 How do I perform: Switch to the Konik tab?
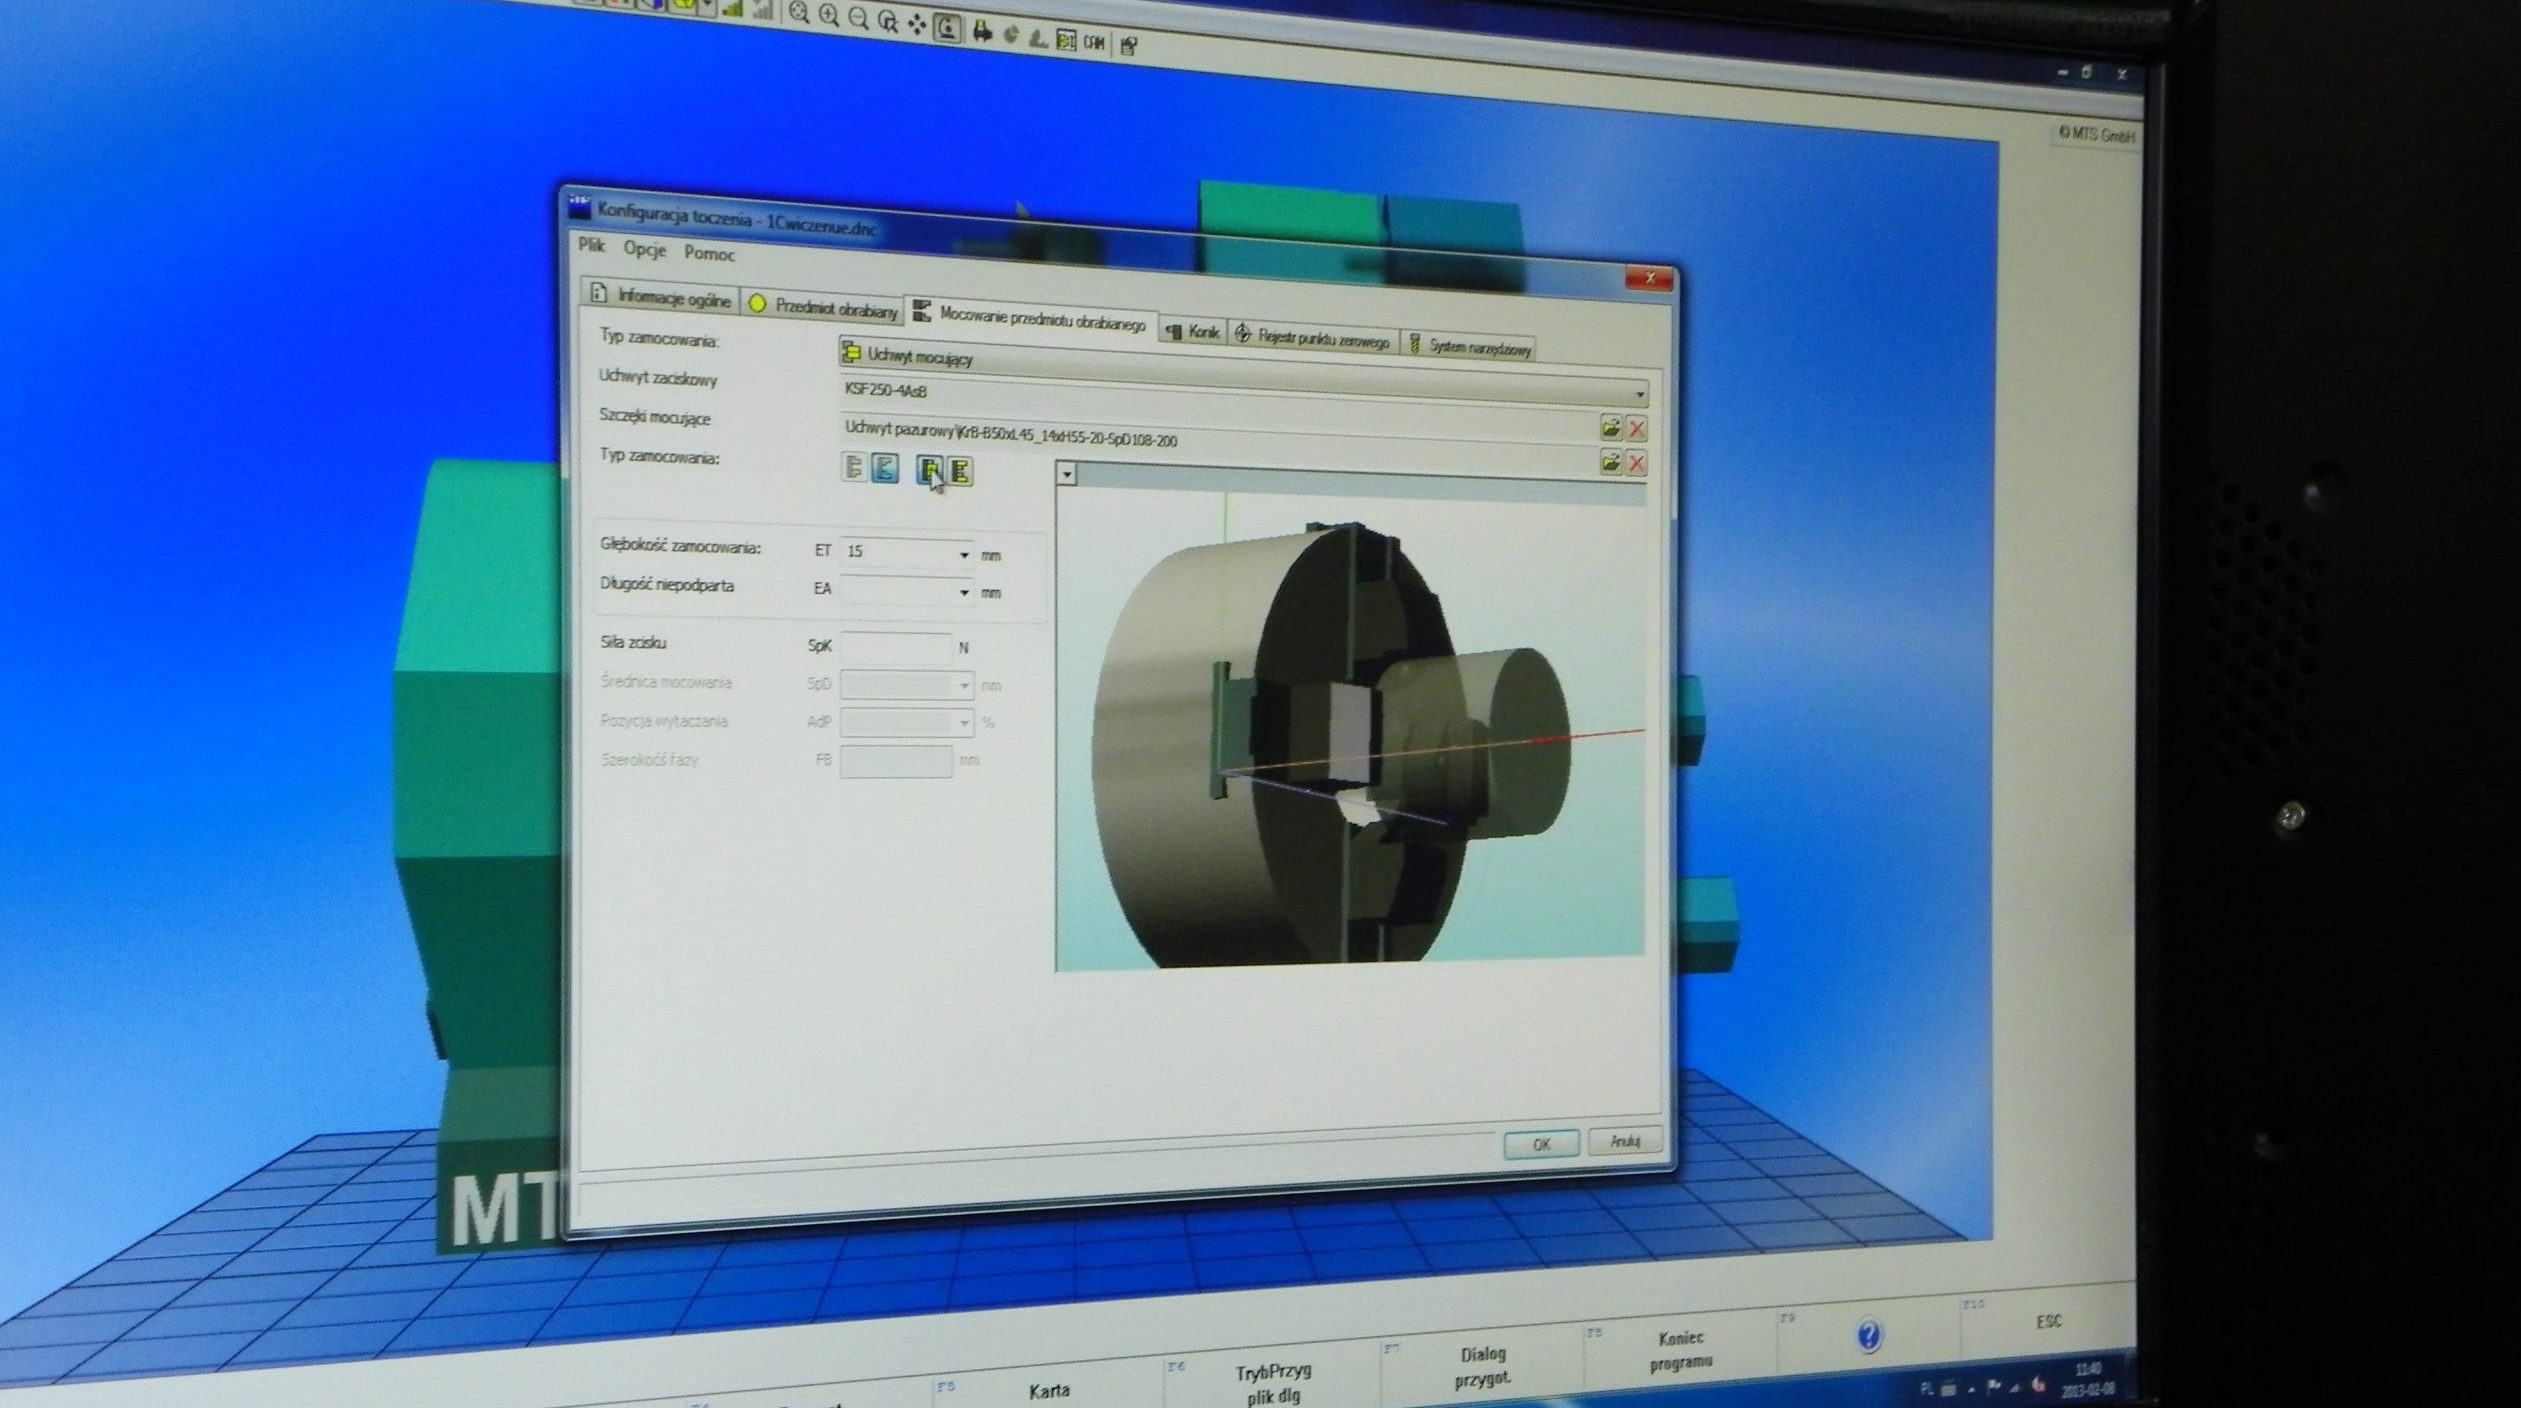point(1193,333)
